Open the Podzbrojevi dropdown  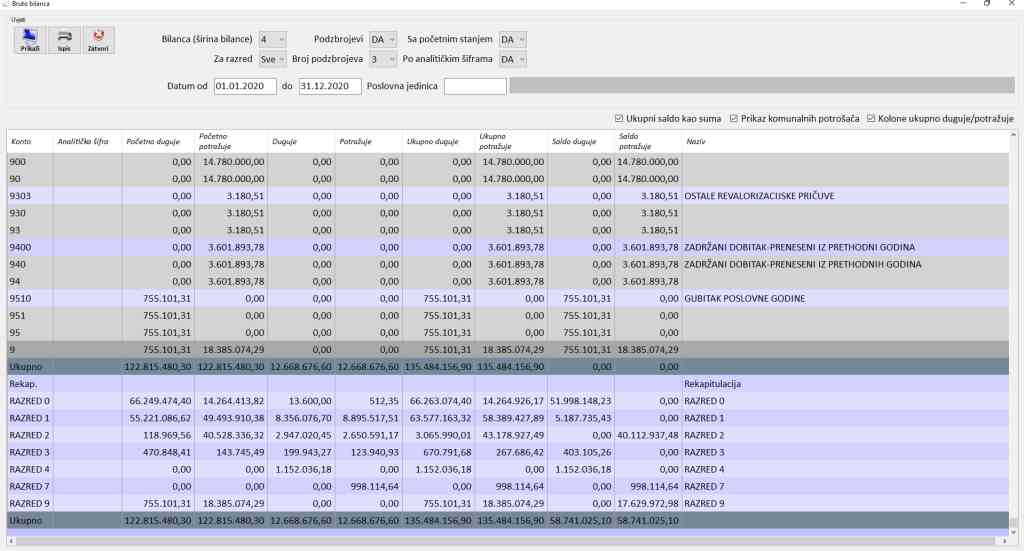pos(383,39)
